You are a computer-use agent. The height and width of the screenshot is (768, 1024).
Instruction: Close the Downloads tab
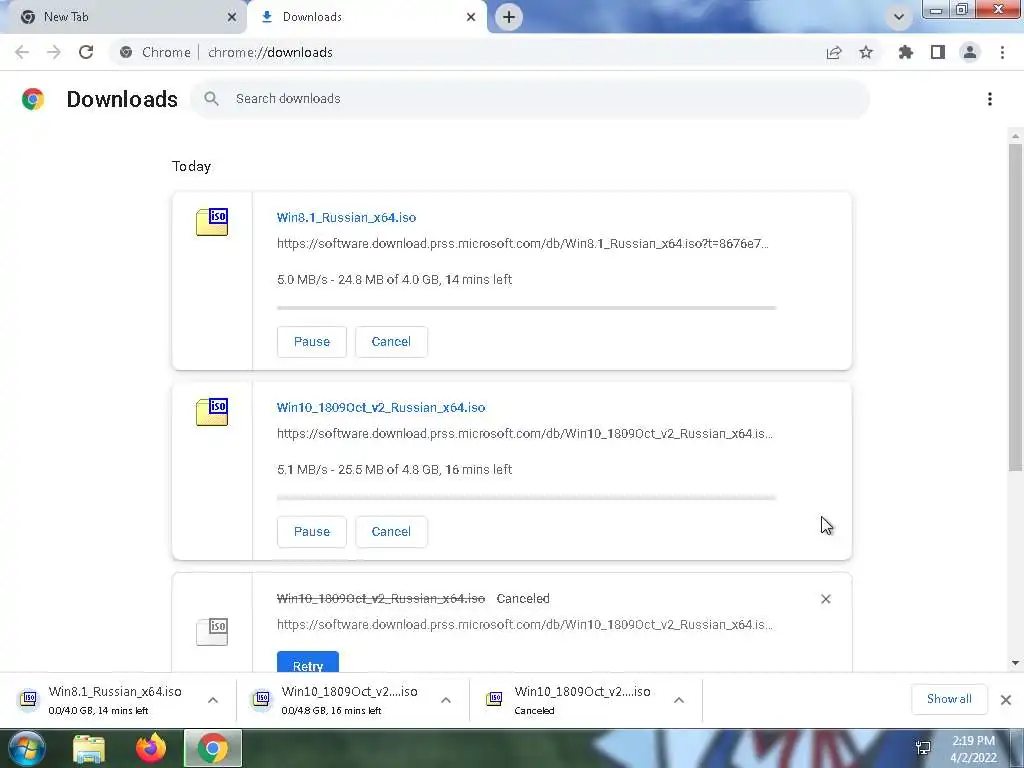pos(471,17)
